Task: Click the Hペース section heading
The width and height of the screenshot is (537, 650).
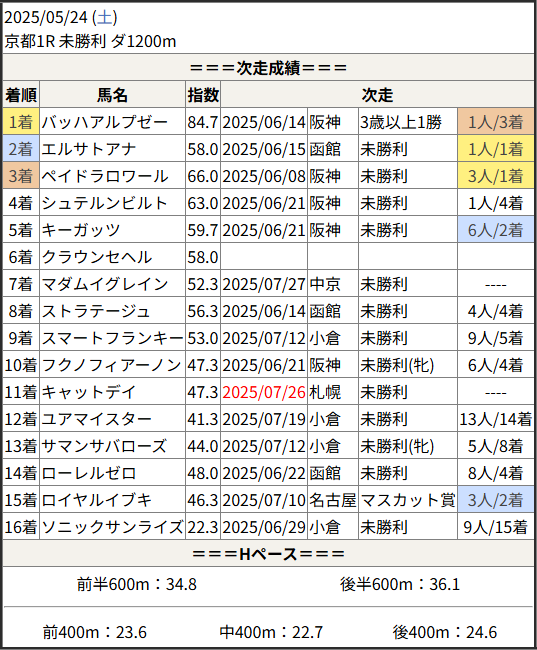Action: coord(268,553)
